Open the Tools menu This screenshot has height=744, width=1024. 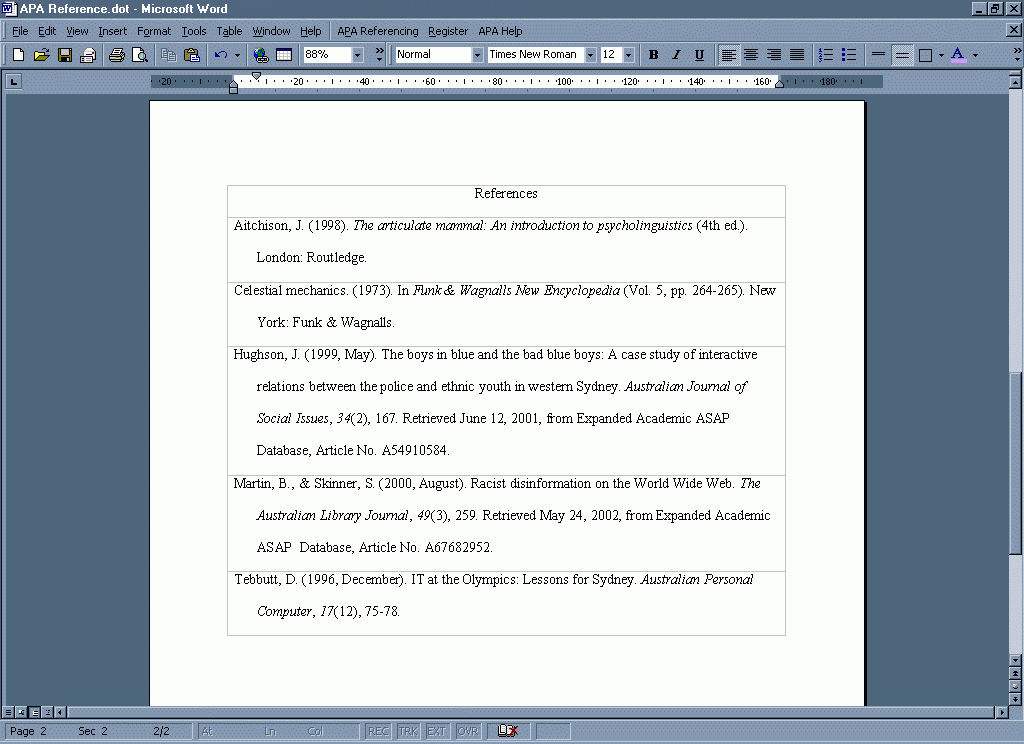tap(193, 31)
